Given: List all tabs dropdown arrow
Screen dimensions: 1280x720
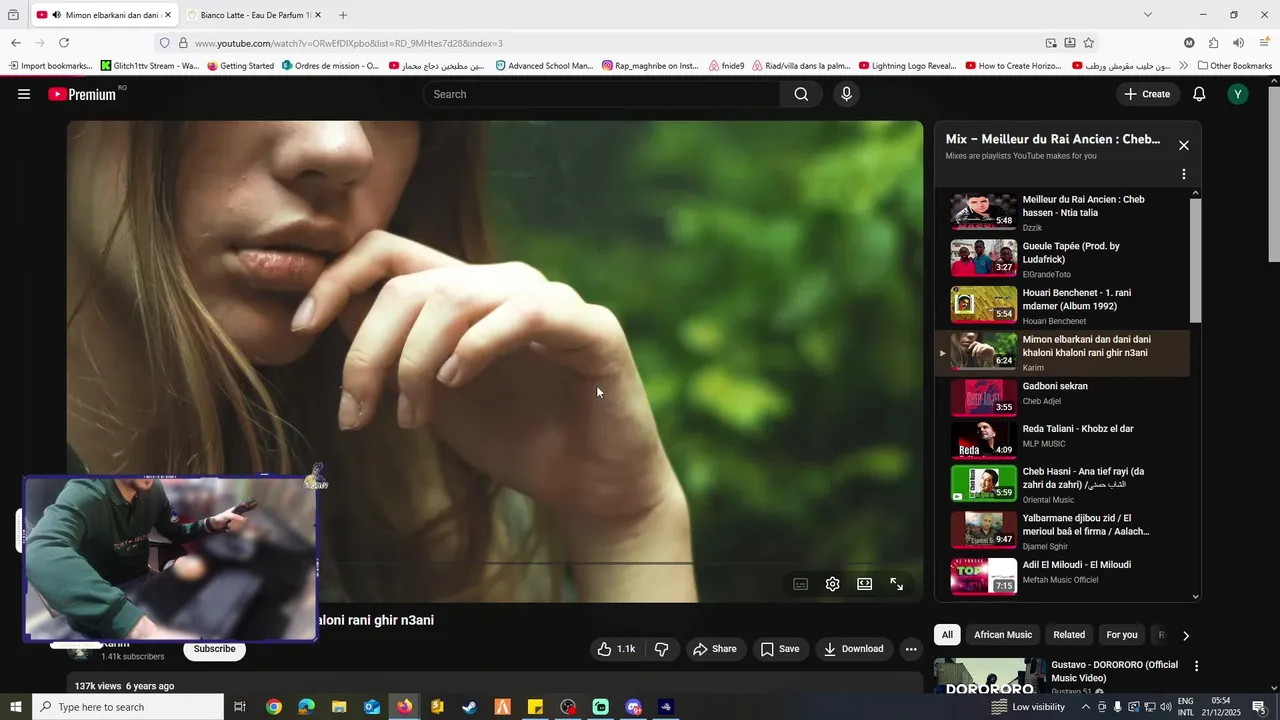Looking at the screenshot, I should coord(1148,15).
